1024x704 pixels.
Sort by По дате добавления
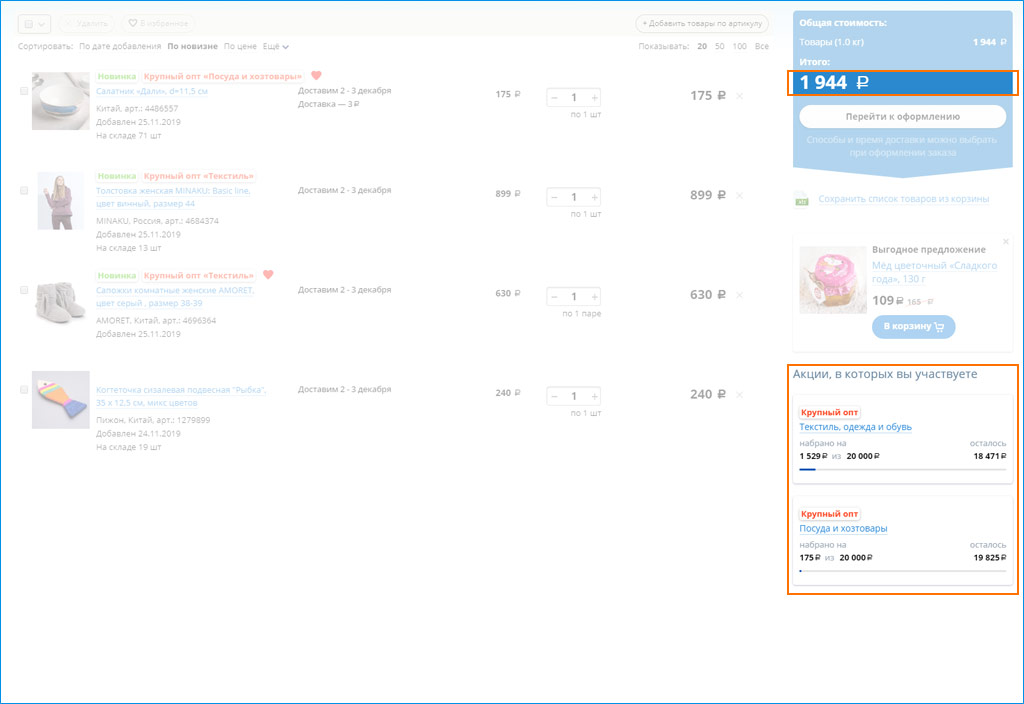pyautogui.click(x=120, y=46)
